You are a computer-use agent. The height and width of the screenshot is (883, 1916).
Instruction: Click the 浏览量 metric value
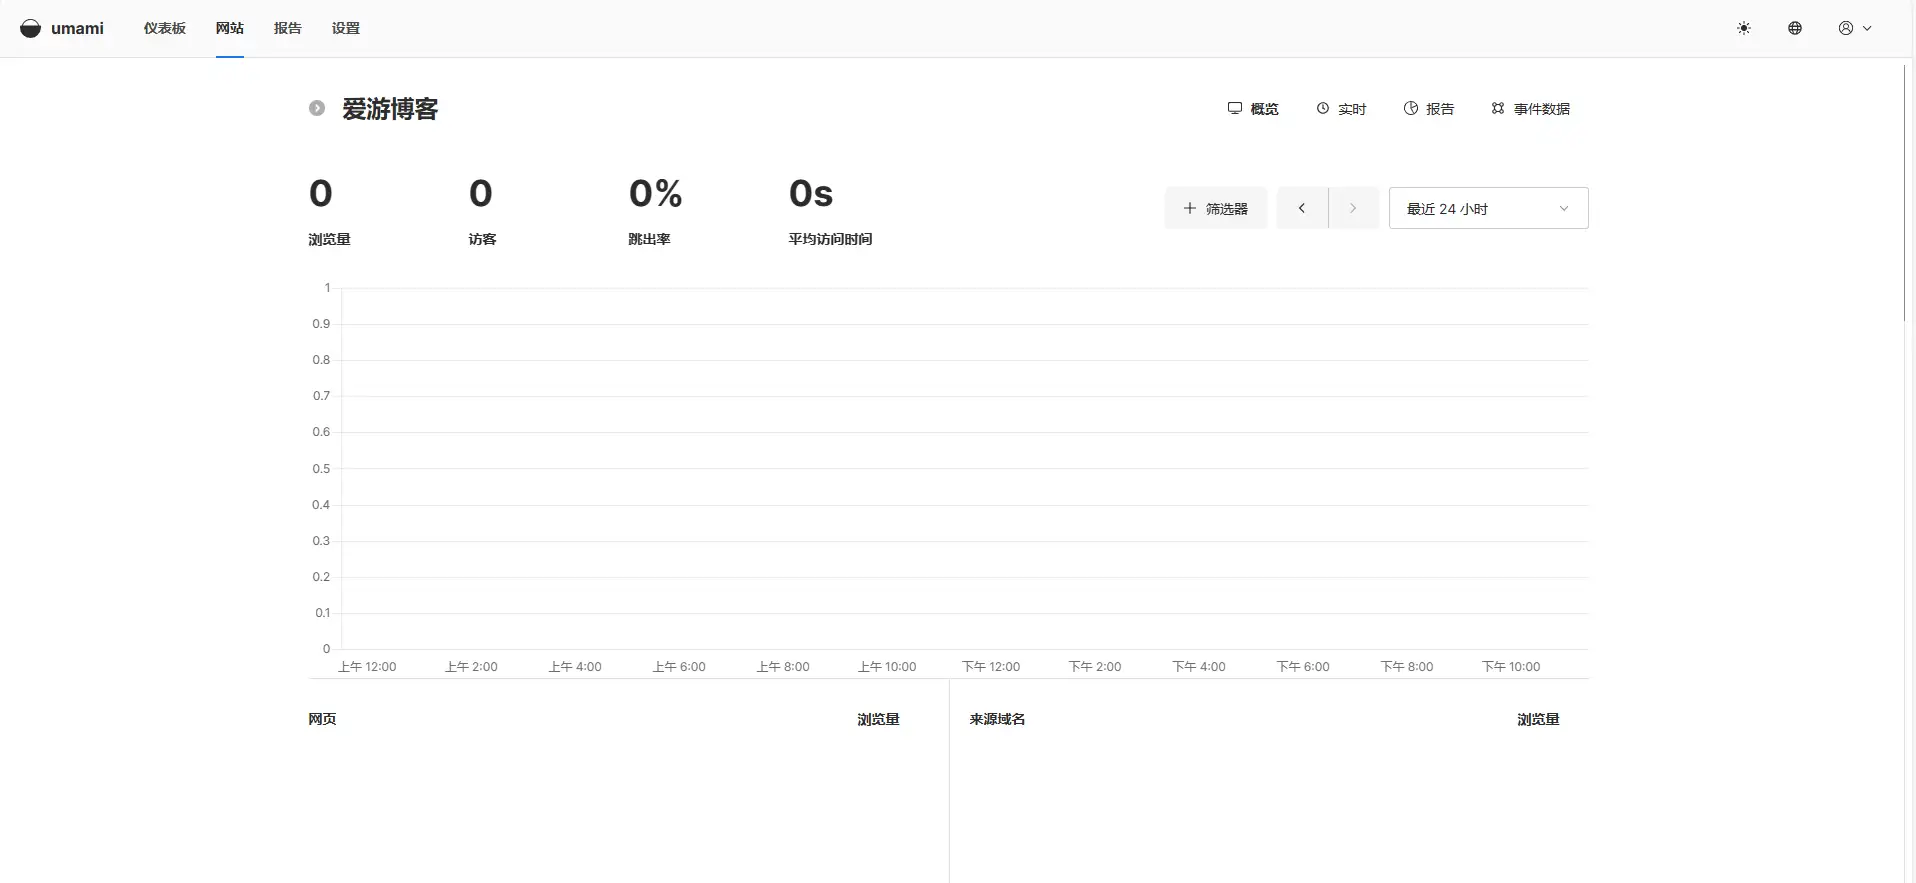tap(321, 193)
